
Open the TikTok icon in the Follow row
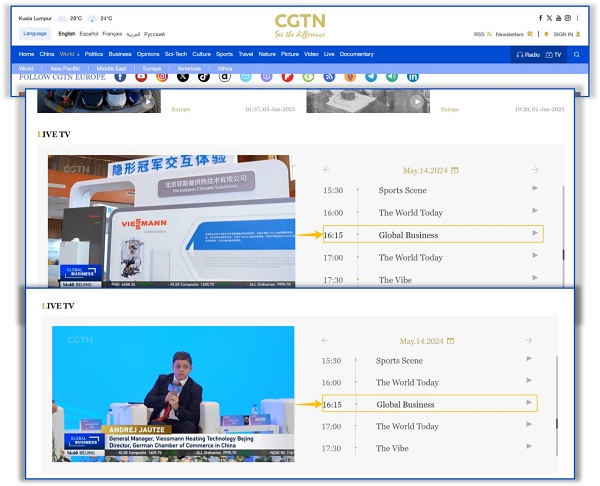[x=204, y=77]
